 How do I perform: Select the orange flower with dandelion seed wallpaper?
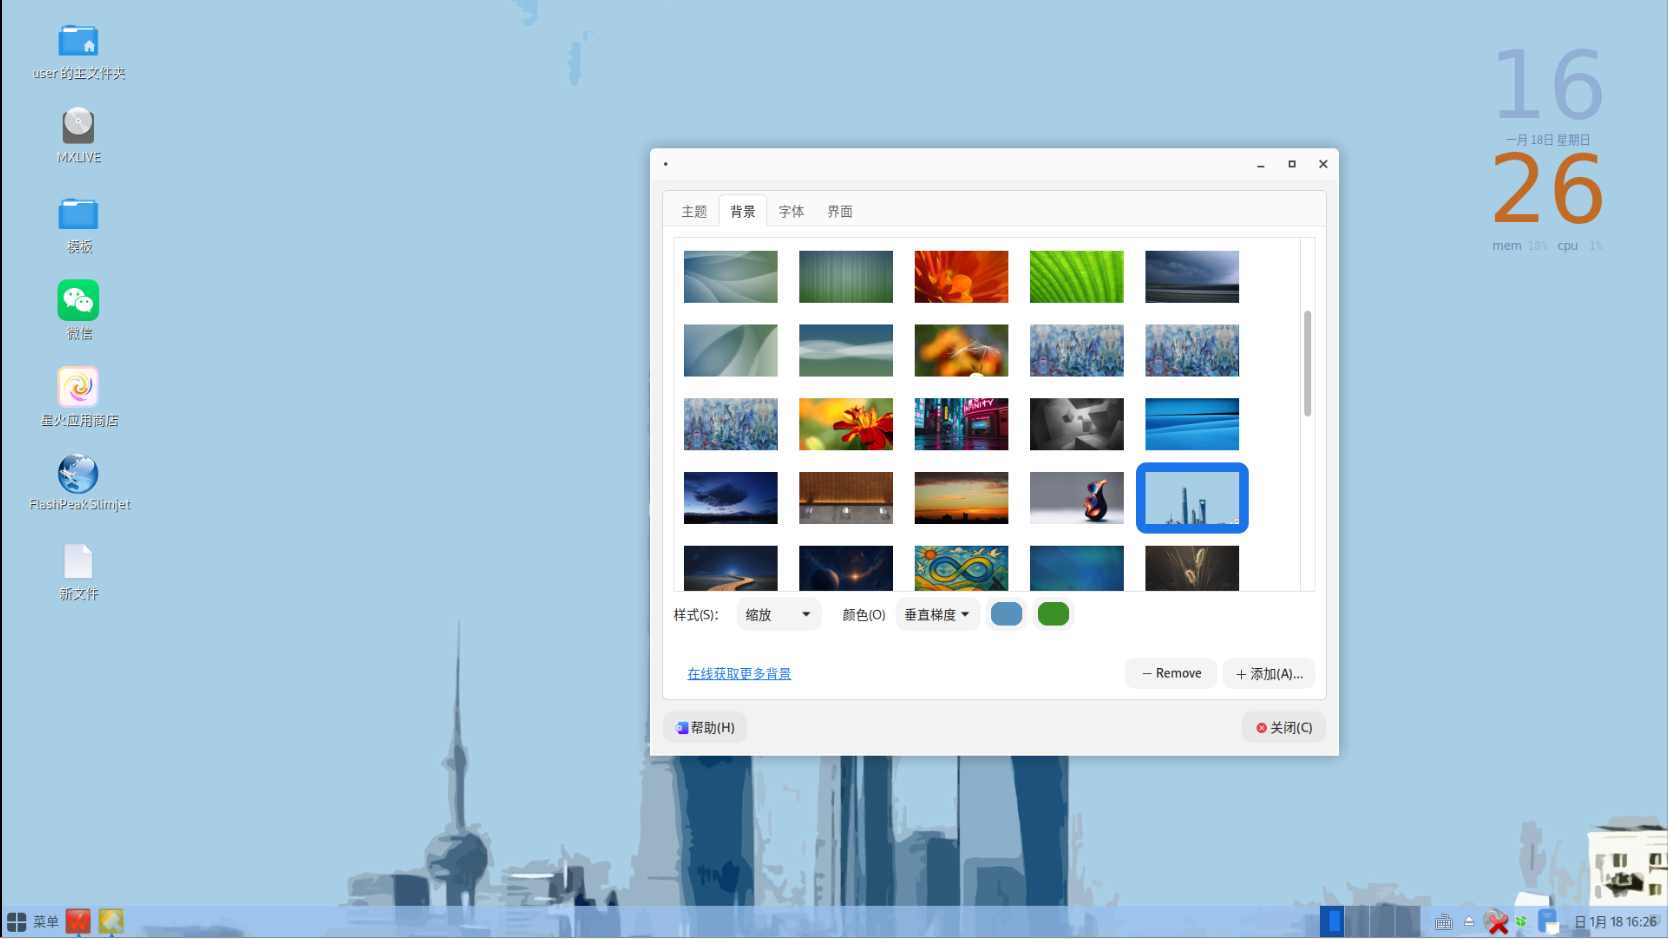pyautogui.click(x=961, y=350)
